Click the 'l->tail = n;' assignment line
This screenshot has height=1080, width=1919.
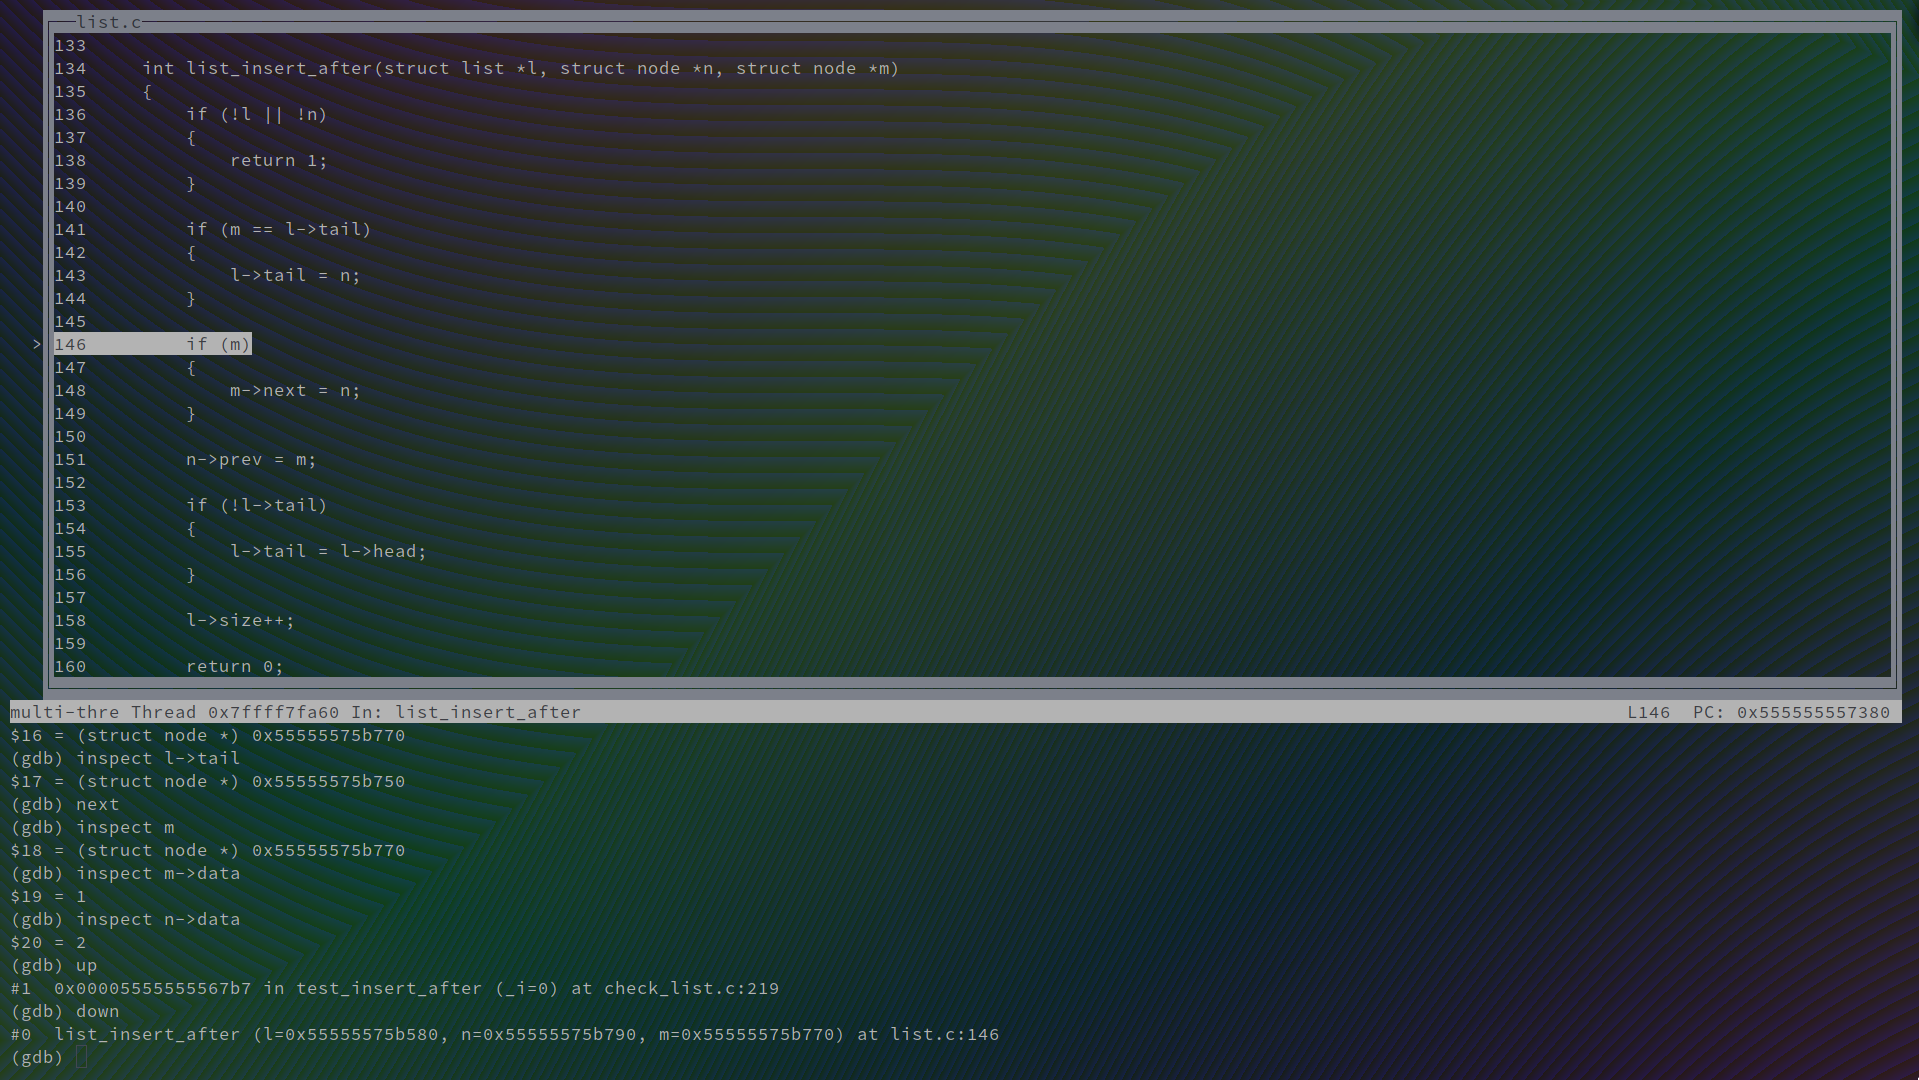pyautogui.click(x=295, y=275)
